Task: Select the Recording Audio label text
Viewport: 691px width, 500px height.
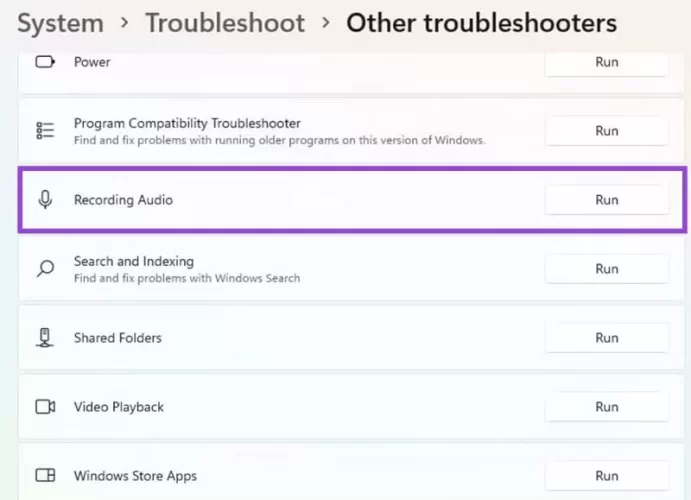Action: tap(123, 200)
